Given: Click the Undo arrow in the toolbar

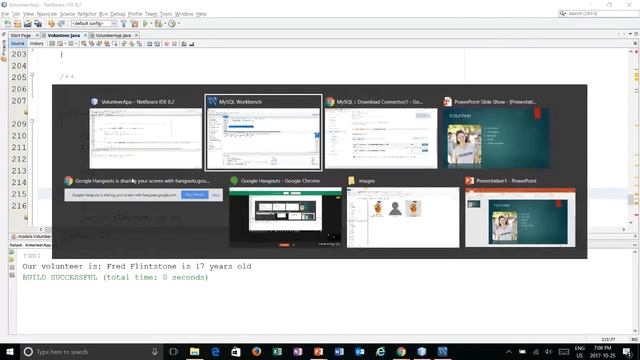Looking at the screenshot, I should coord(51,24).
